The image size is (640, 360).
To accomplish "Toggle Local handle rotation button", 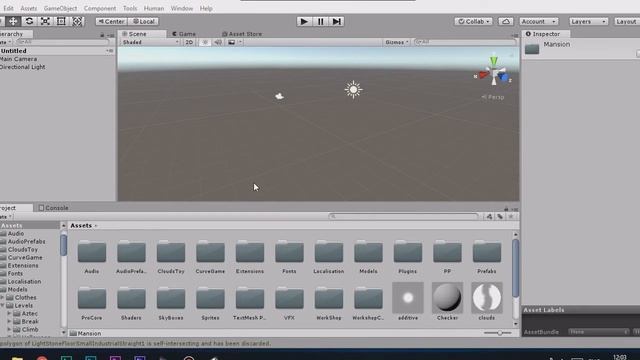I will coord(144,21).
